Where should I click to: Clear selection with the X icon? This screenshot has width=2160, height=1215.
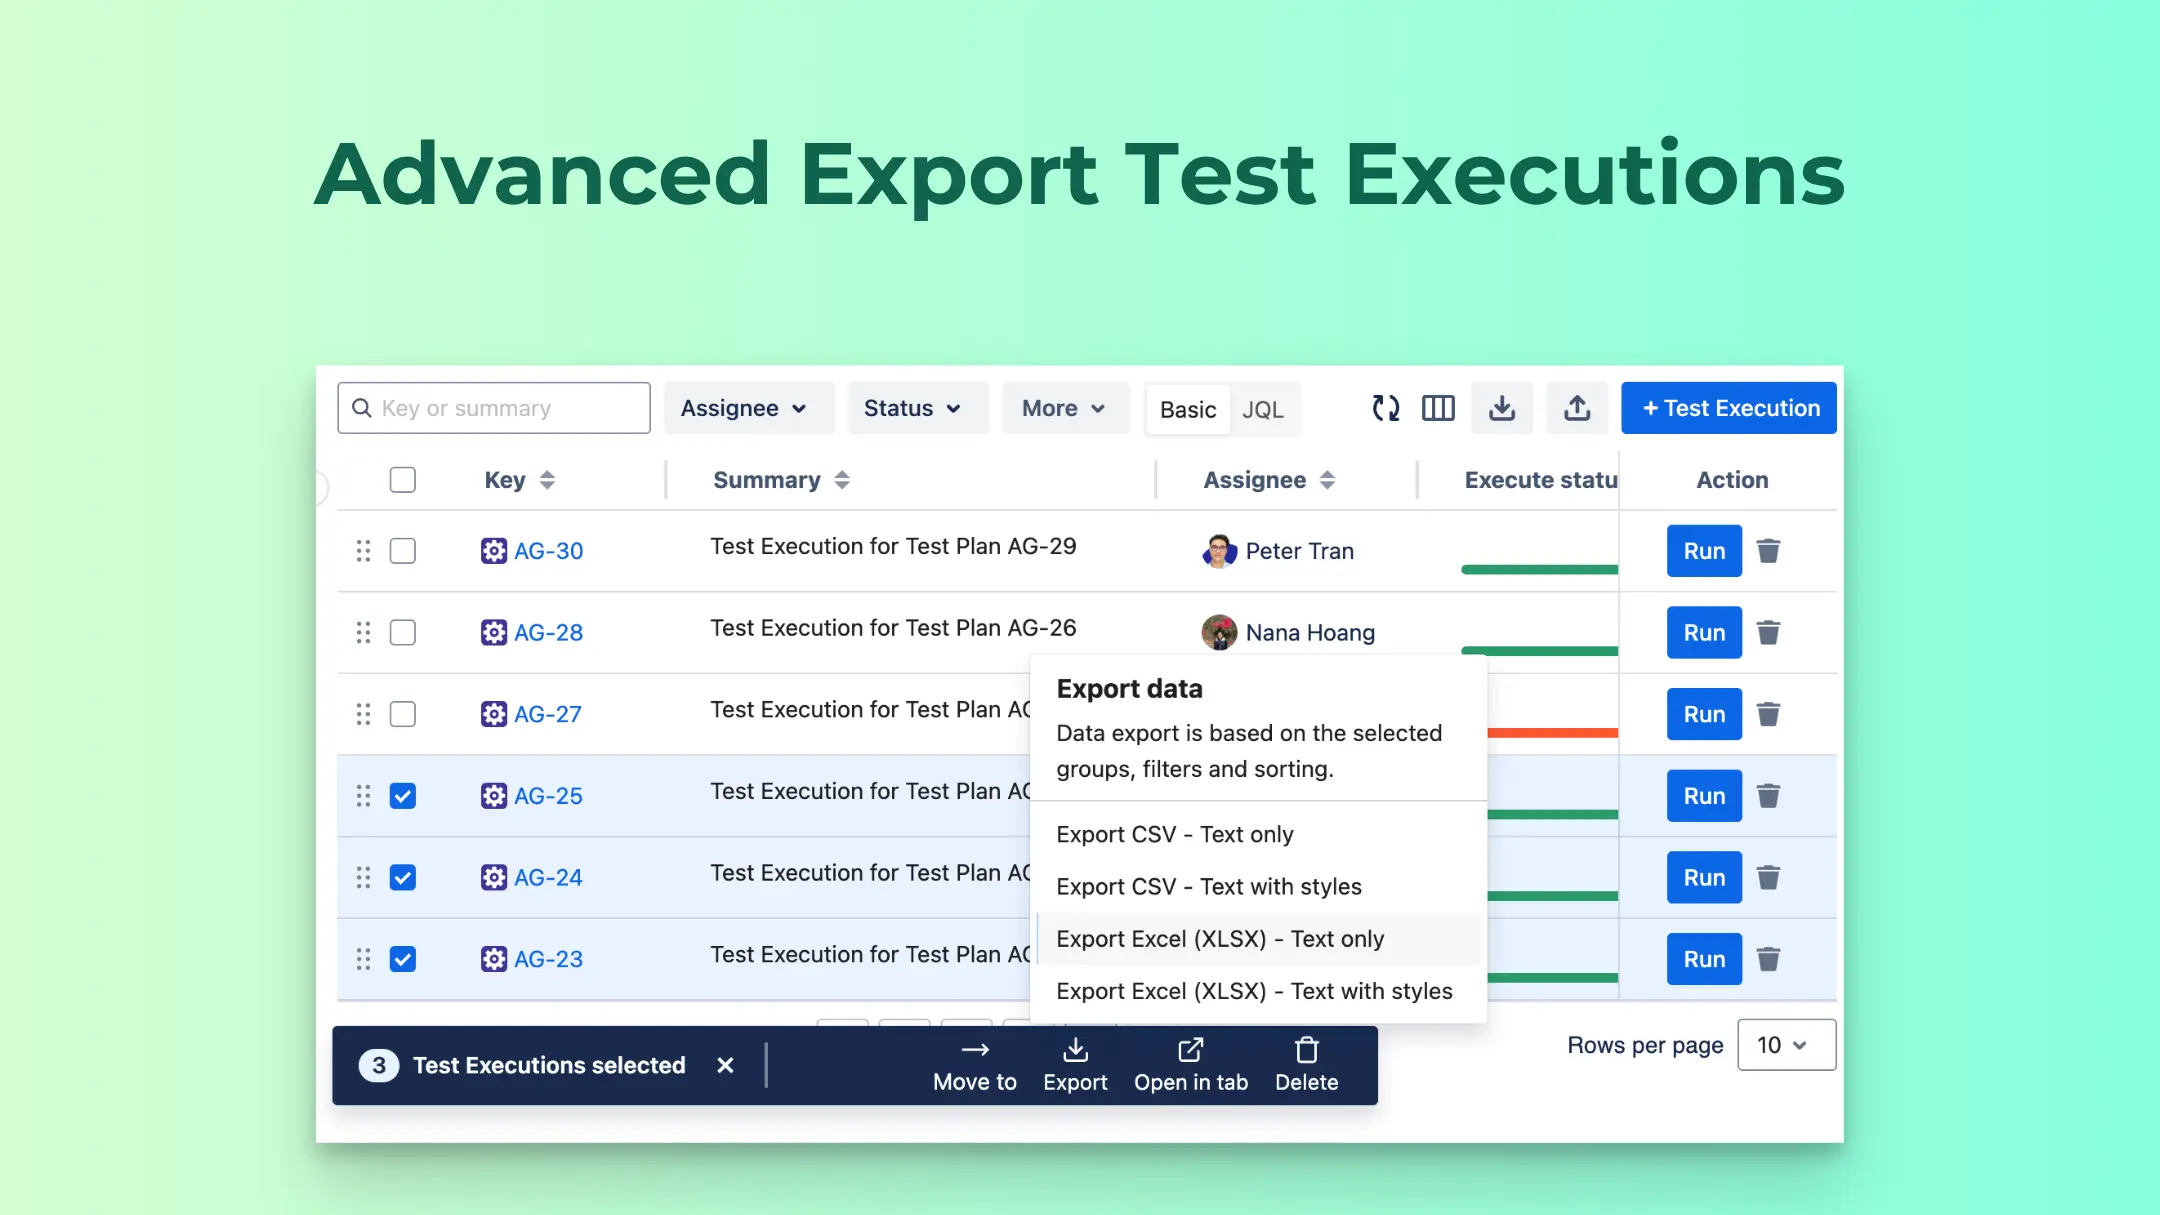(x=725, y=1066)
